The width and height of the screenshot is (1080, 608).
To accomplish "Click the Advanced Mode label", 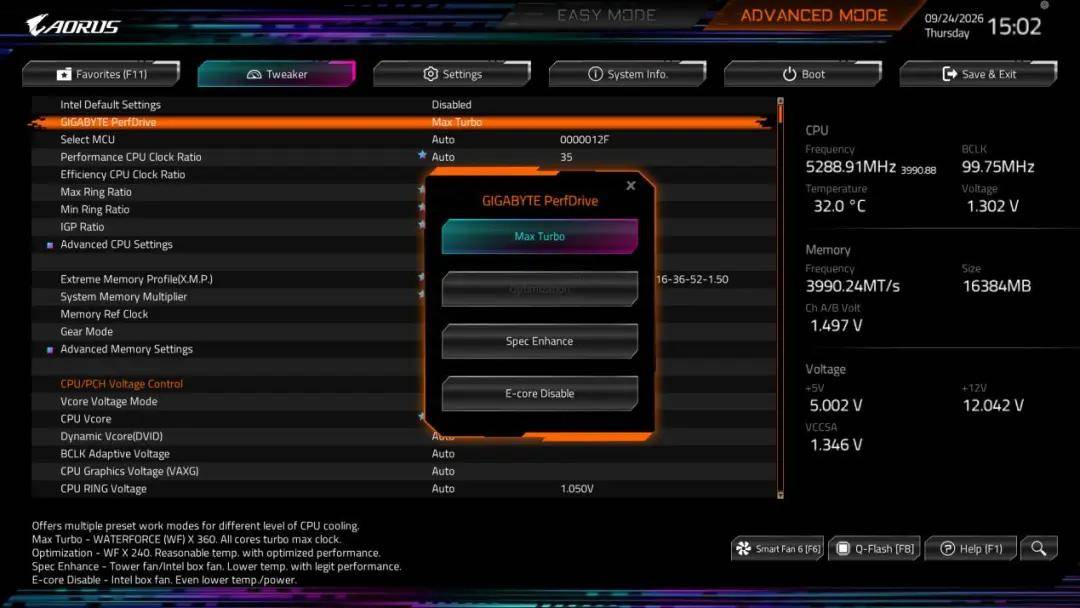I will click(x=813, y=15).
